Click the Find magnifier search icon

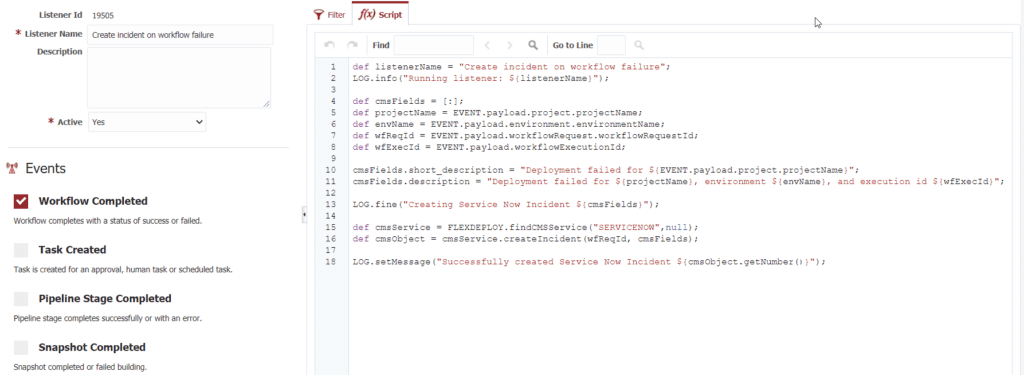[x=533, y=45]
